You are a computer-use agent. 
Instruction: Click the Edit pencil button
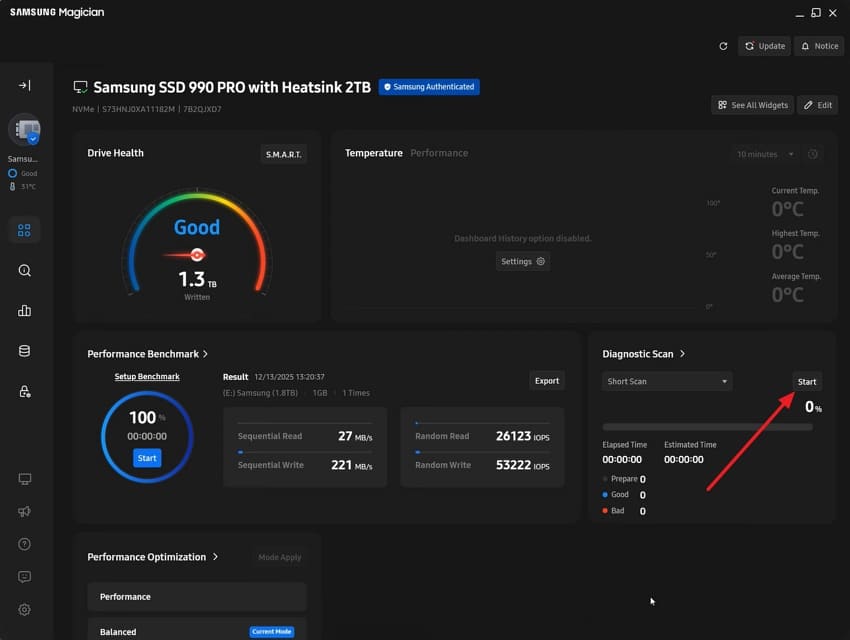[x=817, y=105]
